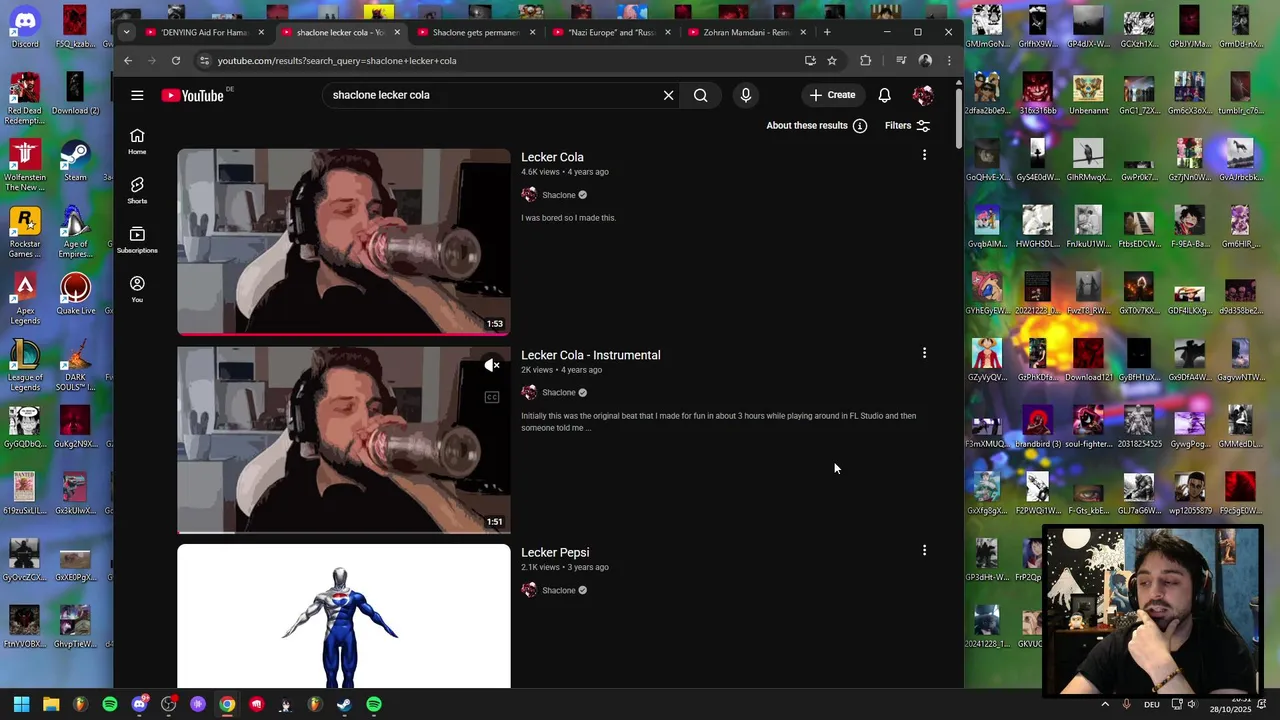This screenshot has width=1280, height=720.
Task: Open File Explorer from the taskbar
Action: pos(51,704)
